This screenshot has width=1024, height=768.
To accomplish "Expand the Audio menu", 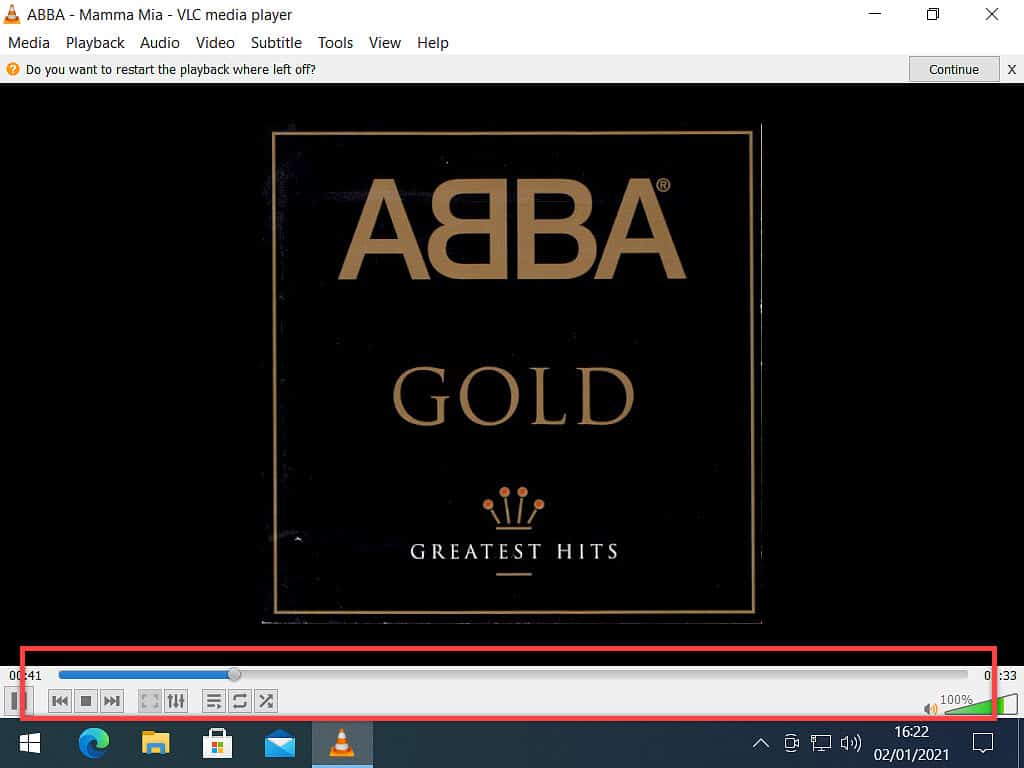I will [160, 43].
